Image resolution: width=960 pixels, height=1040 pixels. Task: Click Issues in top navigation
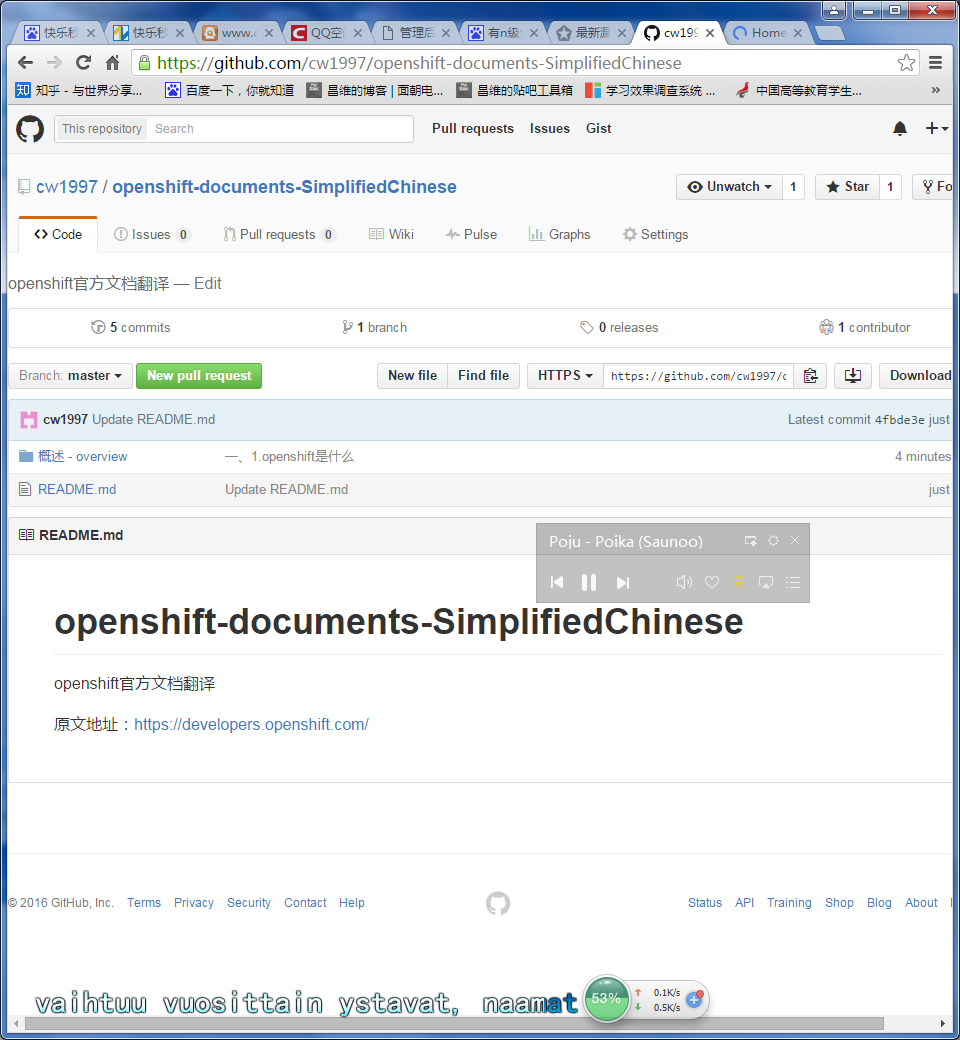[x=549, y=129]
